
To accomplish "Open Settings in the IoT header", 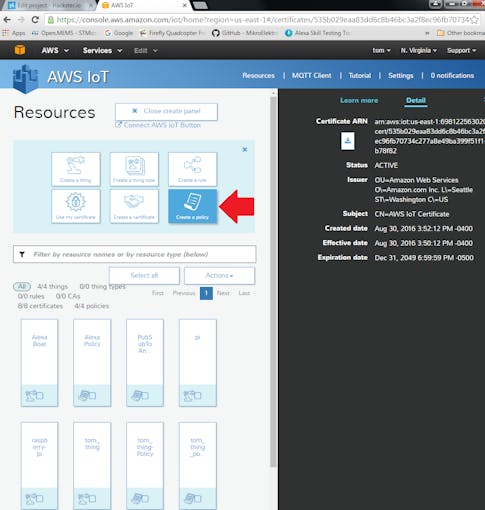I will pos(401,76).
